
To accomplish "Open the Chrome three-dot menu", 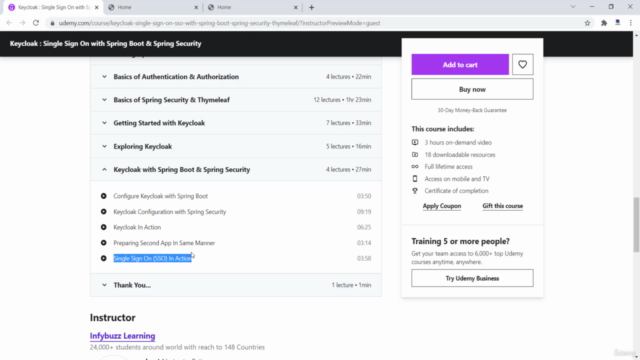I will coord(631,23).
